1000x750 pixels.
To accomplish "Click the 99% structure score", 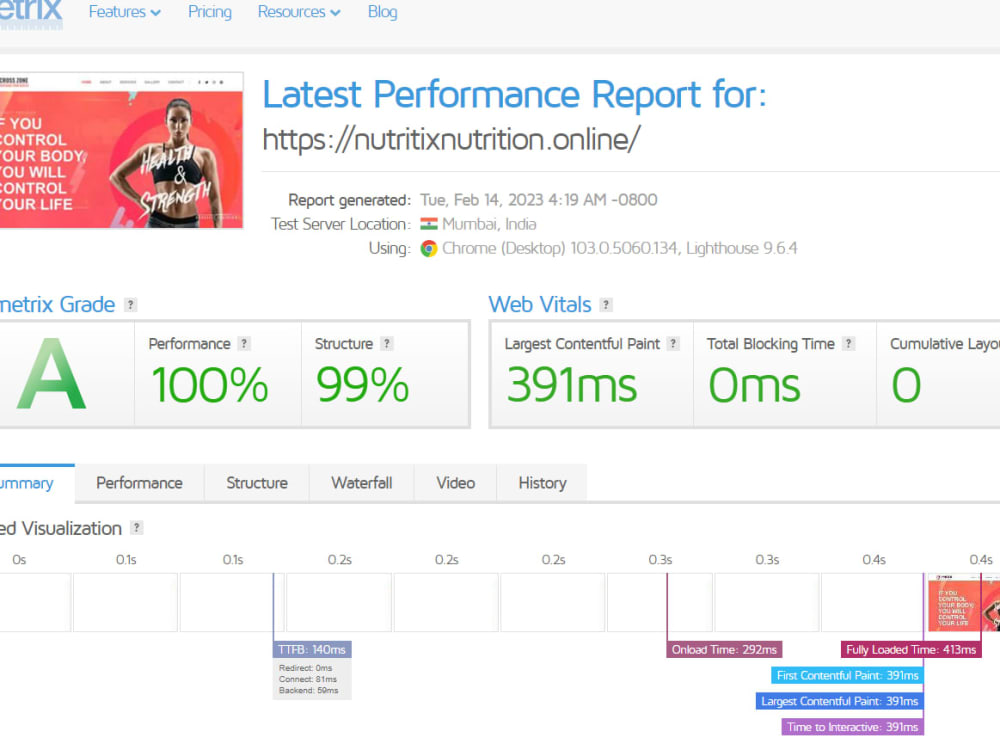I will click(x=362, y=385).
